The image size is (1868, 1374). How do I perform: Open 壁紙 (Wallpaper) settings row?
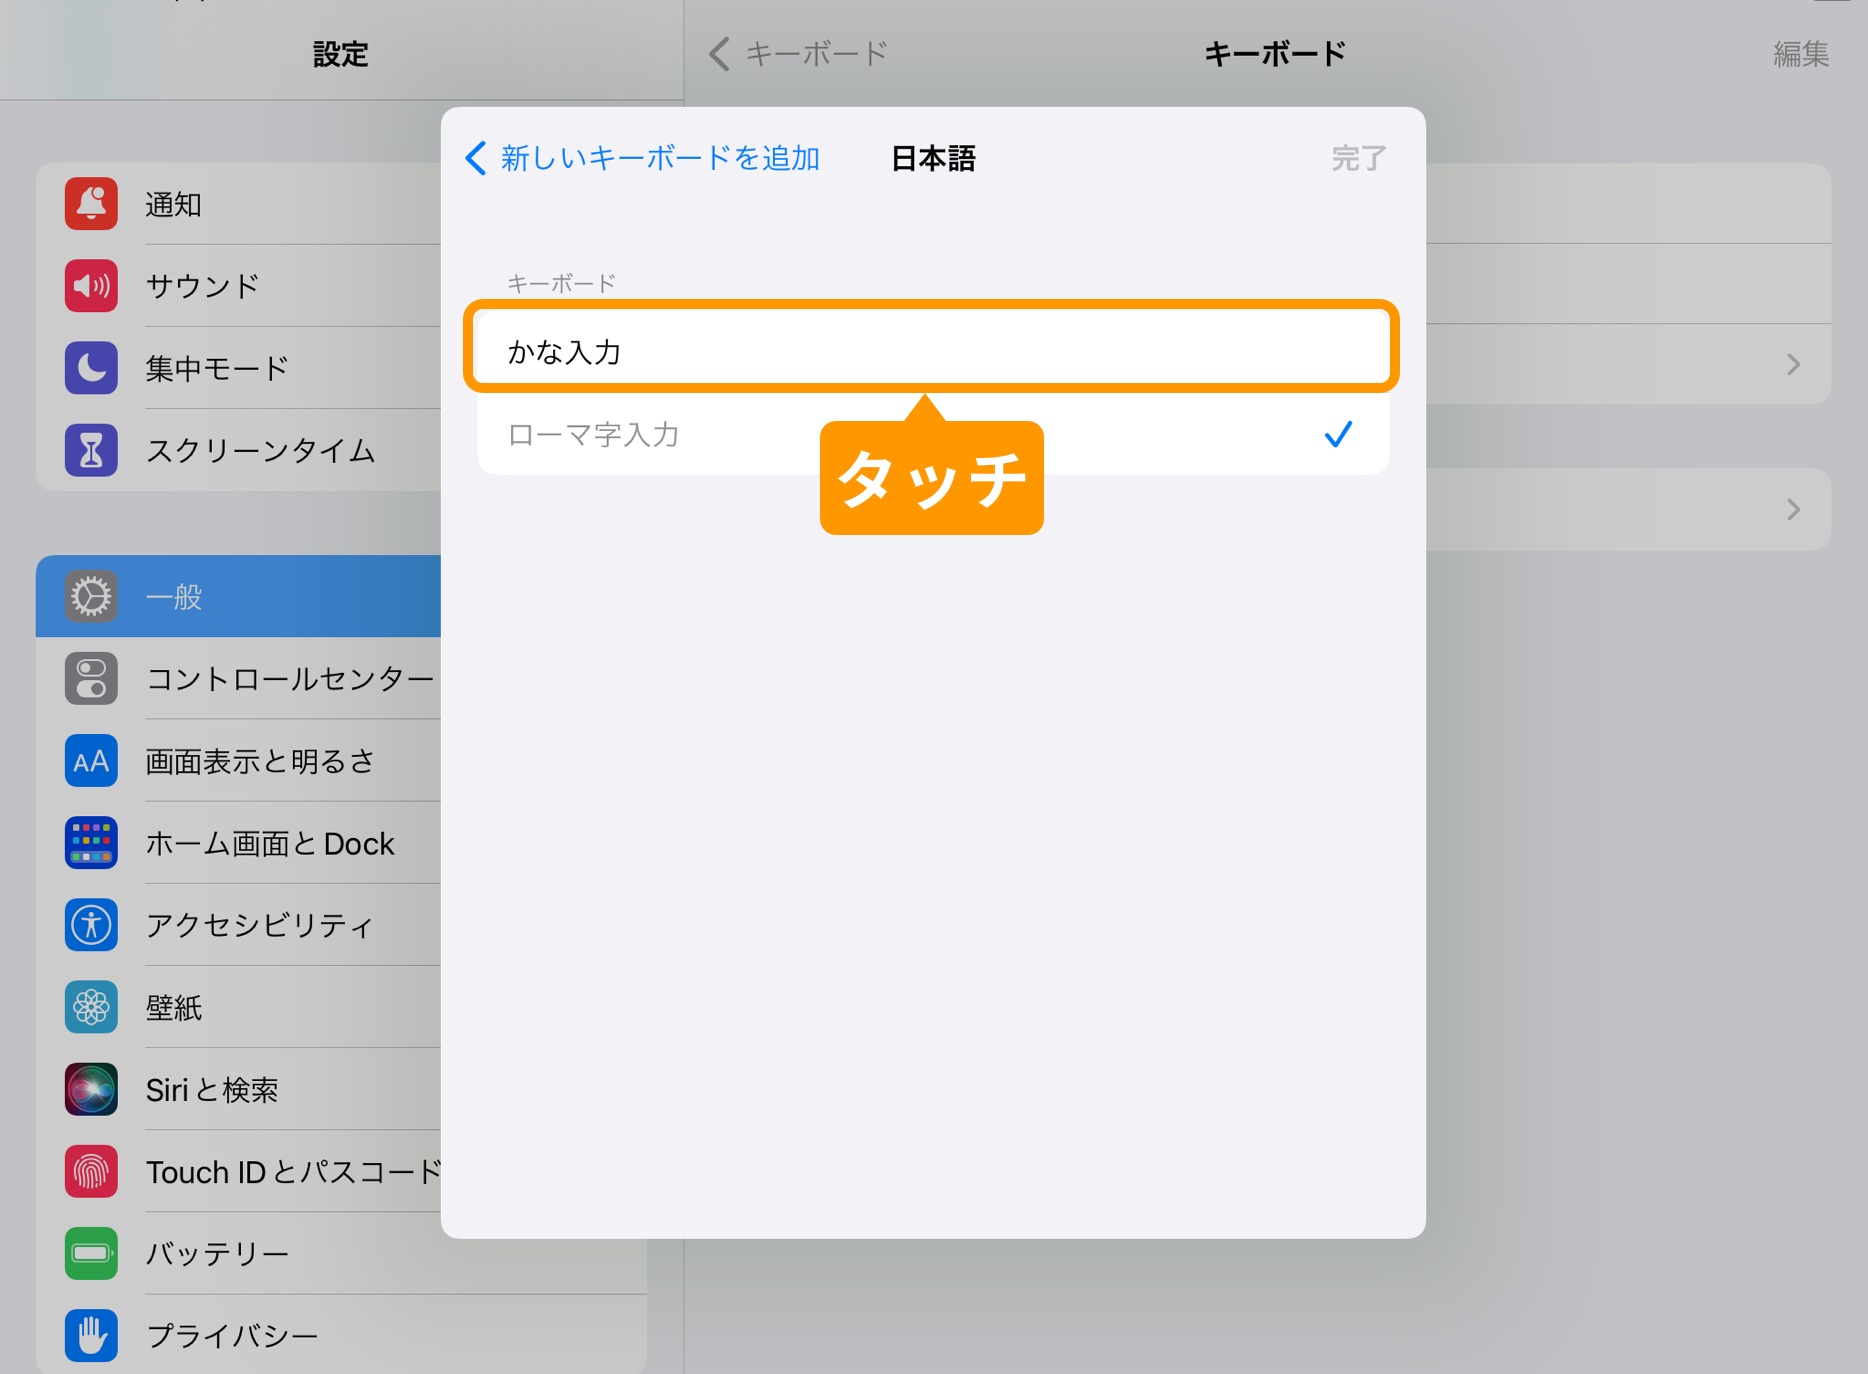click(91, 1007)
